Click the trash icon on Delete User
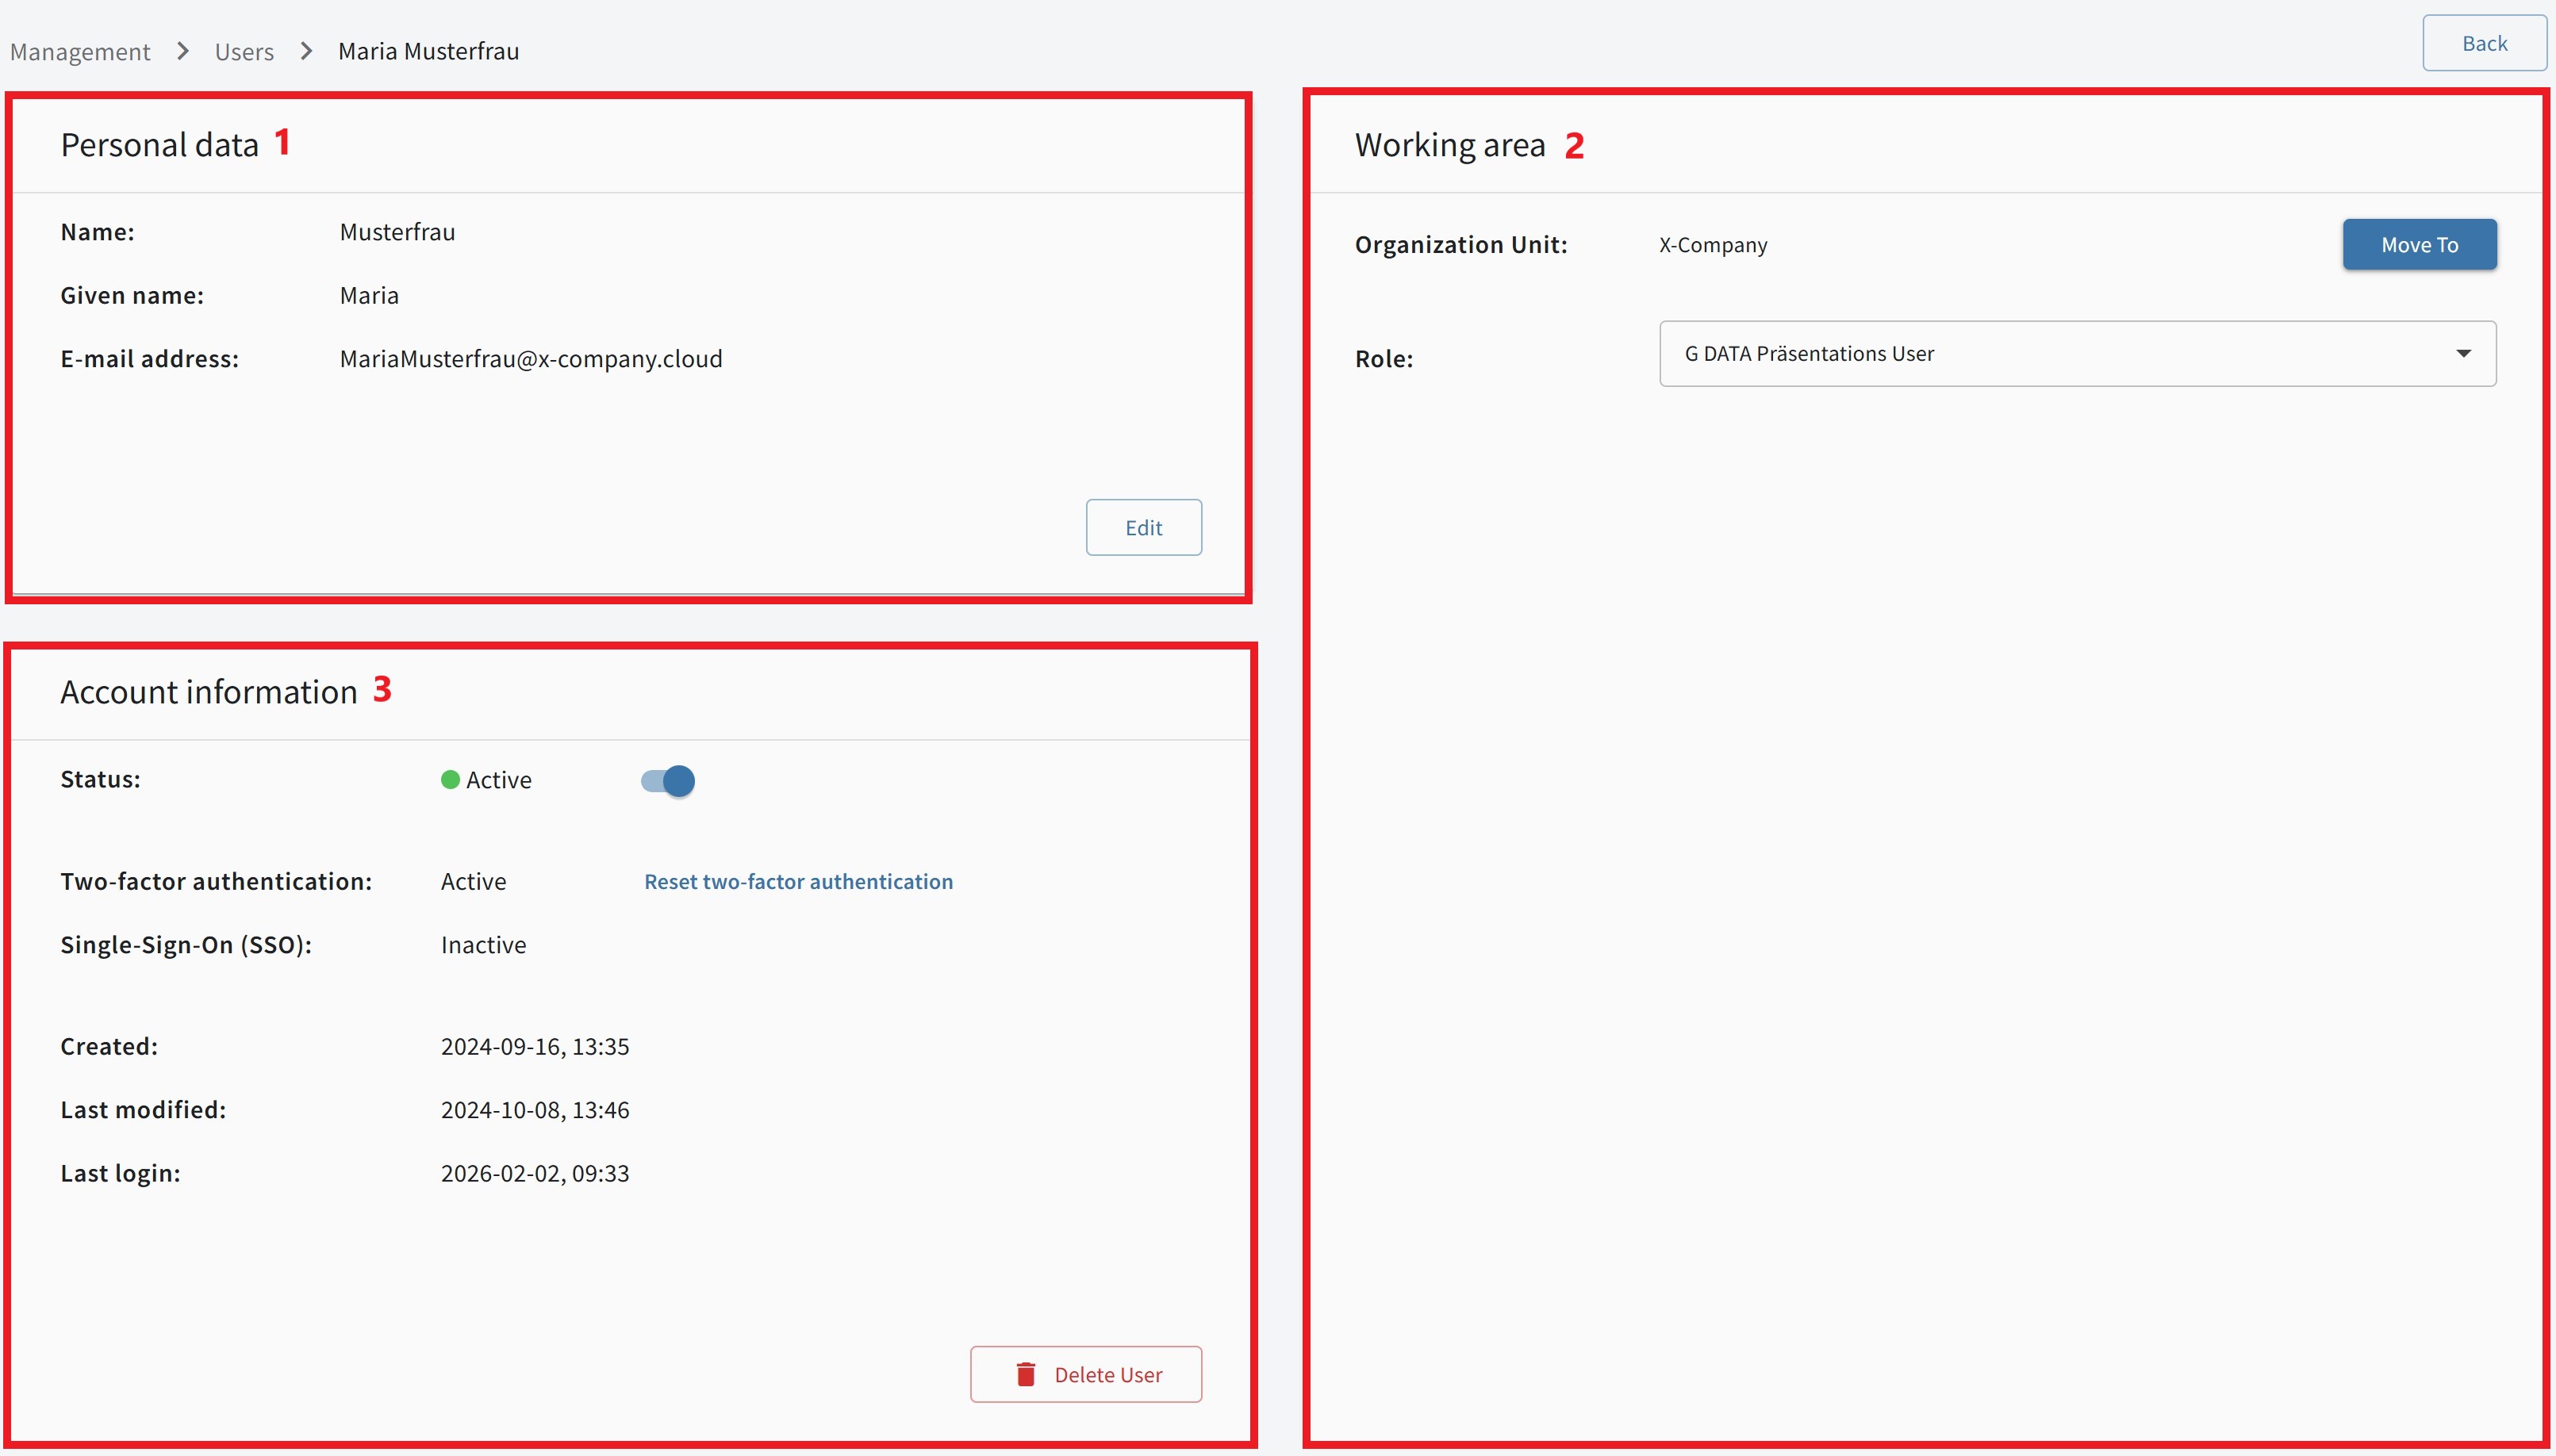The image size is (2556, 1456). 1026,1374
